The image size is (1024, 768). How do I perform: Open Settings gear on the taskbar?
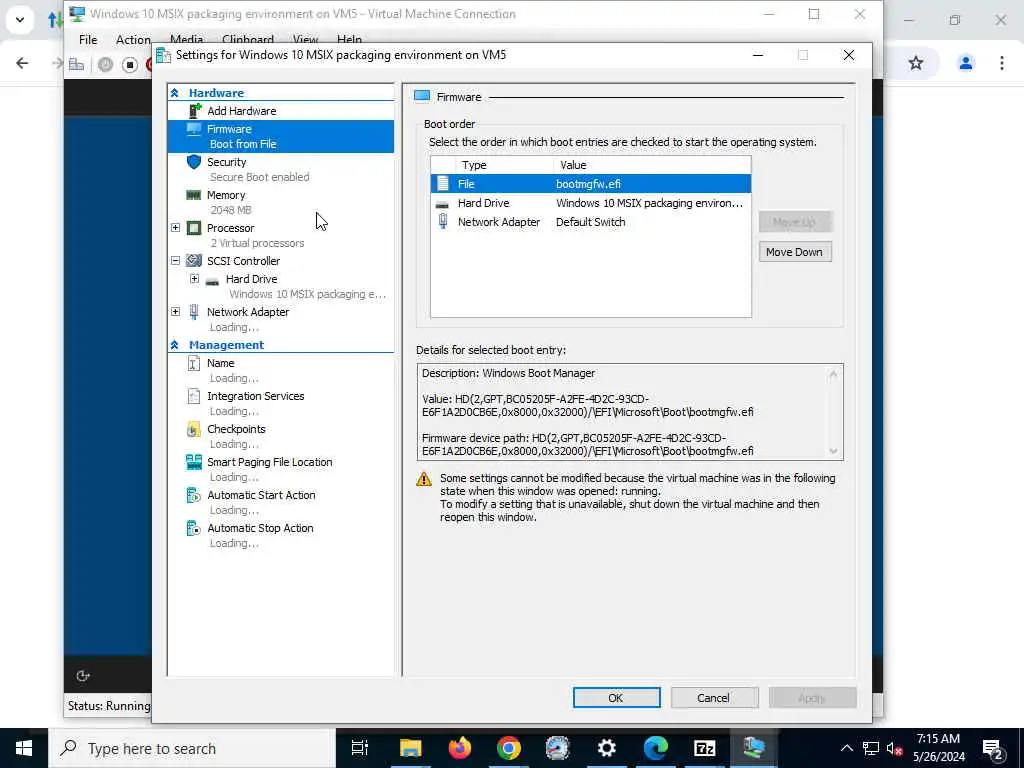607,748
